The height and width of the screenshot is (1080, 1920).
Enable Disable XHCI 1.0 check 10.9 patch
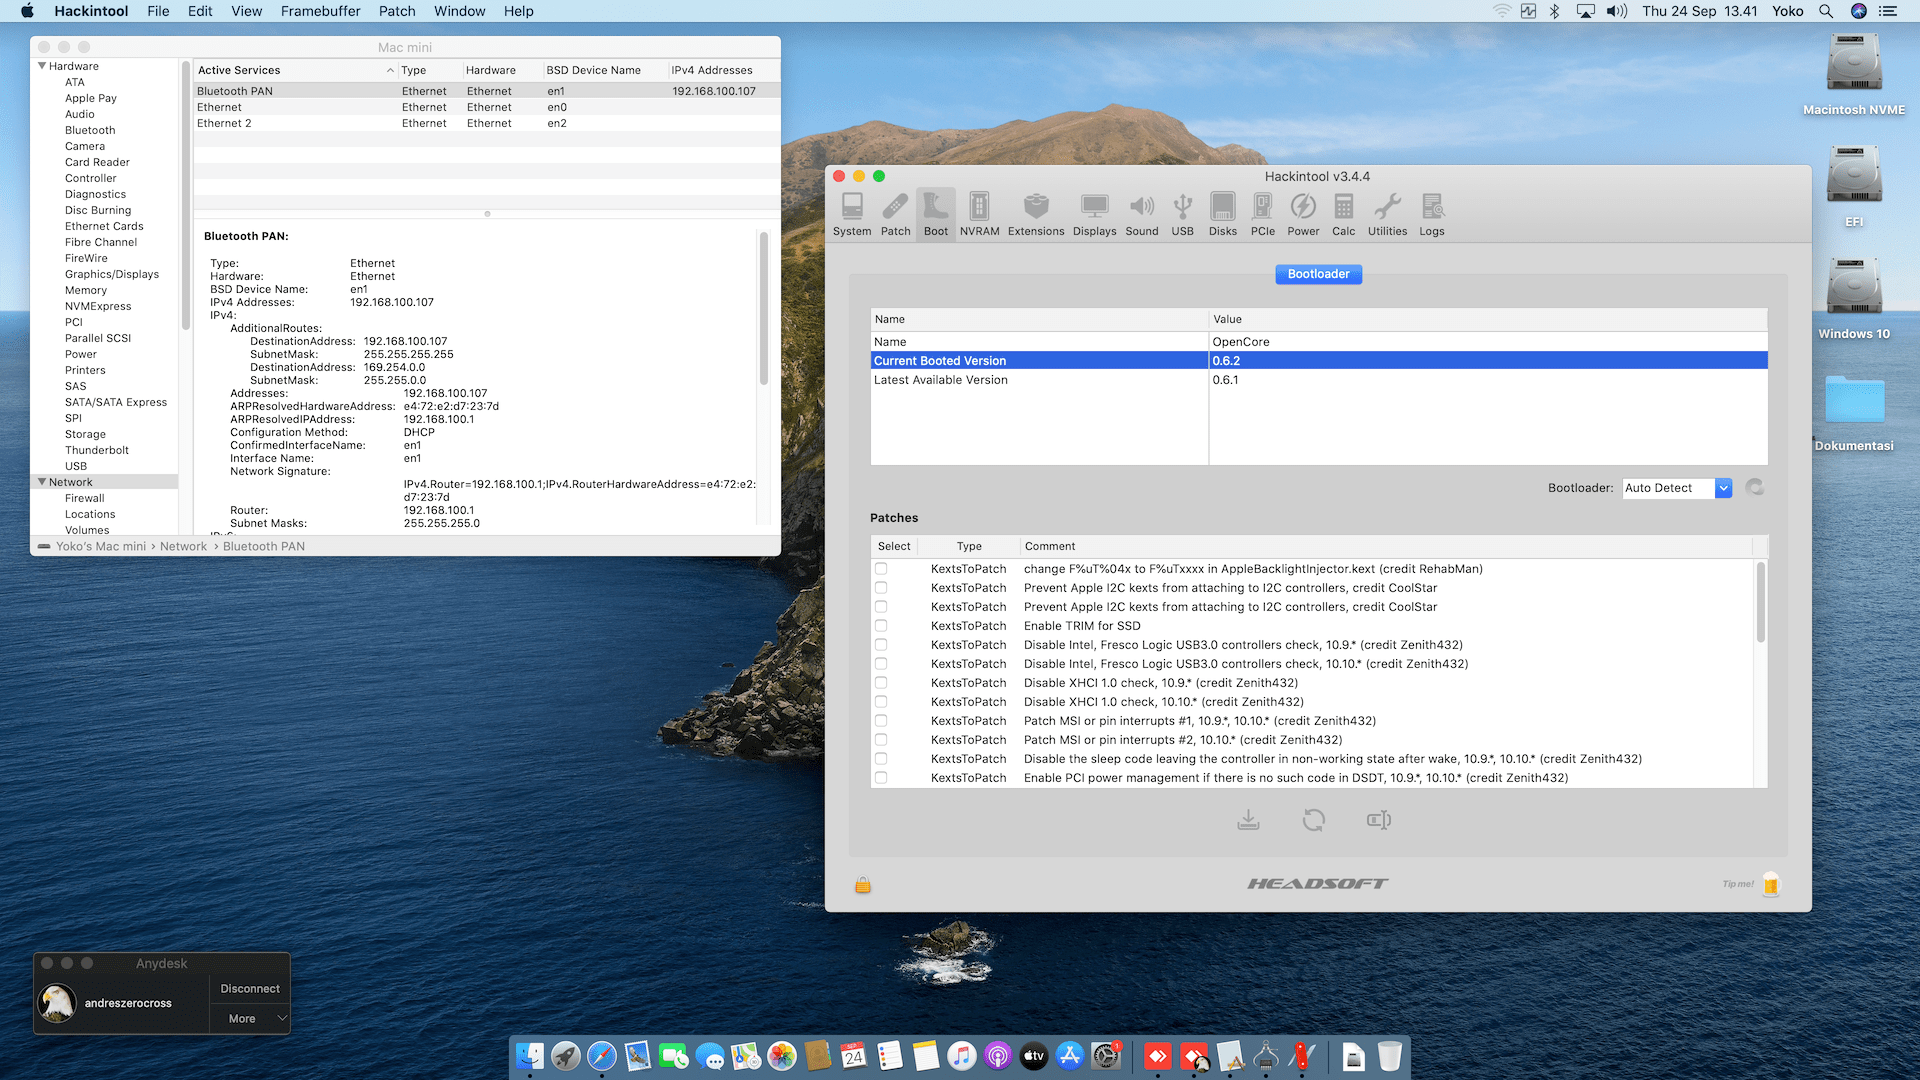point(881,683)
